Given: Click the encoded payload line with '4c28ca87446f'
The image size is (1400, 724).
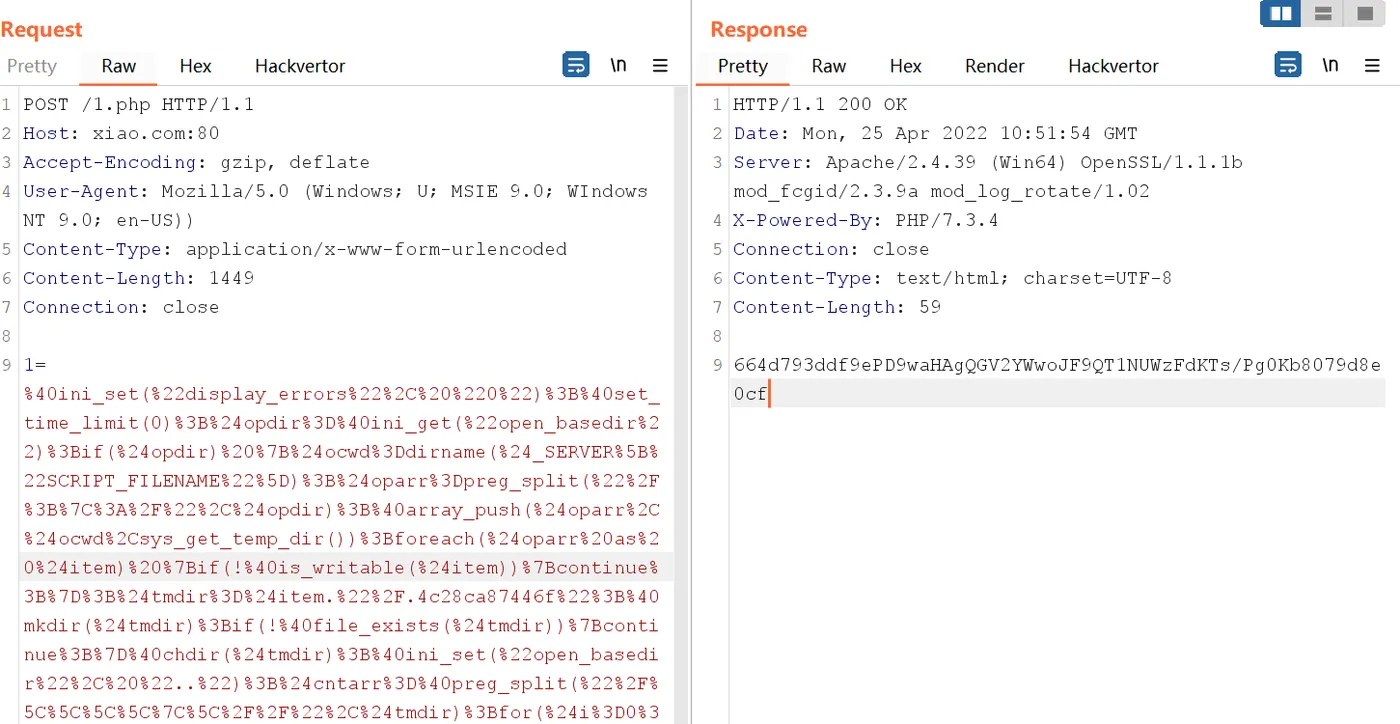Looking at the screenshot, I should click(x=341, y=597).
